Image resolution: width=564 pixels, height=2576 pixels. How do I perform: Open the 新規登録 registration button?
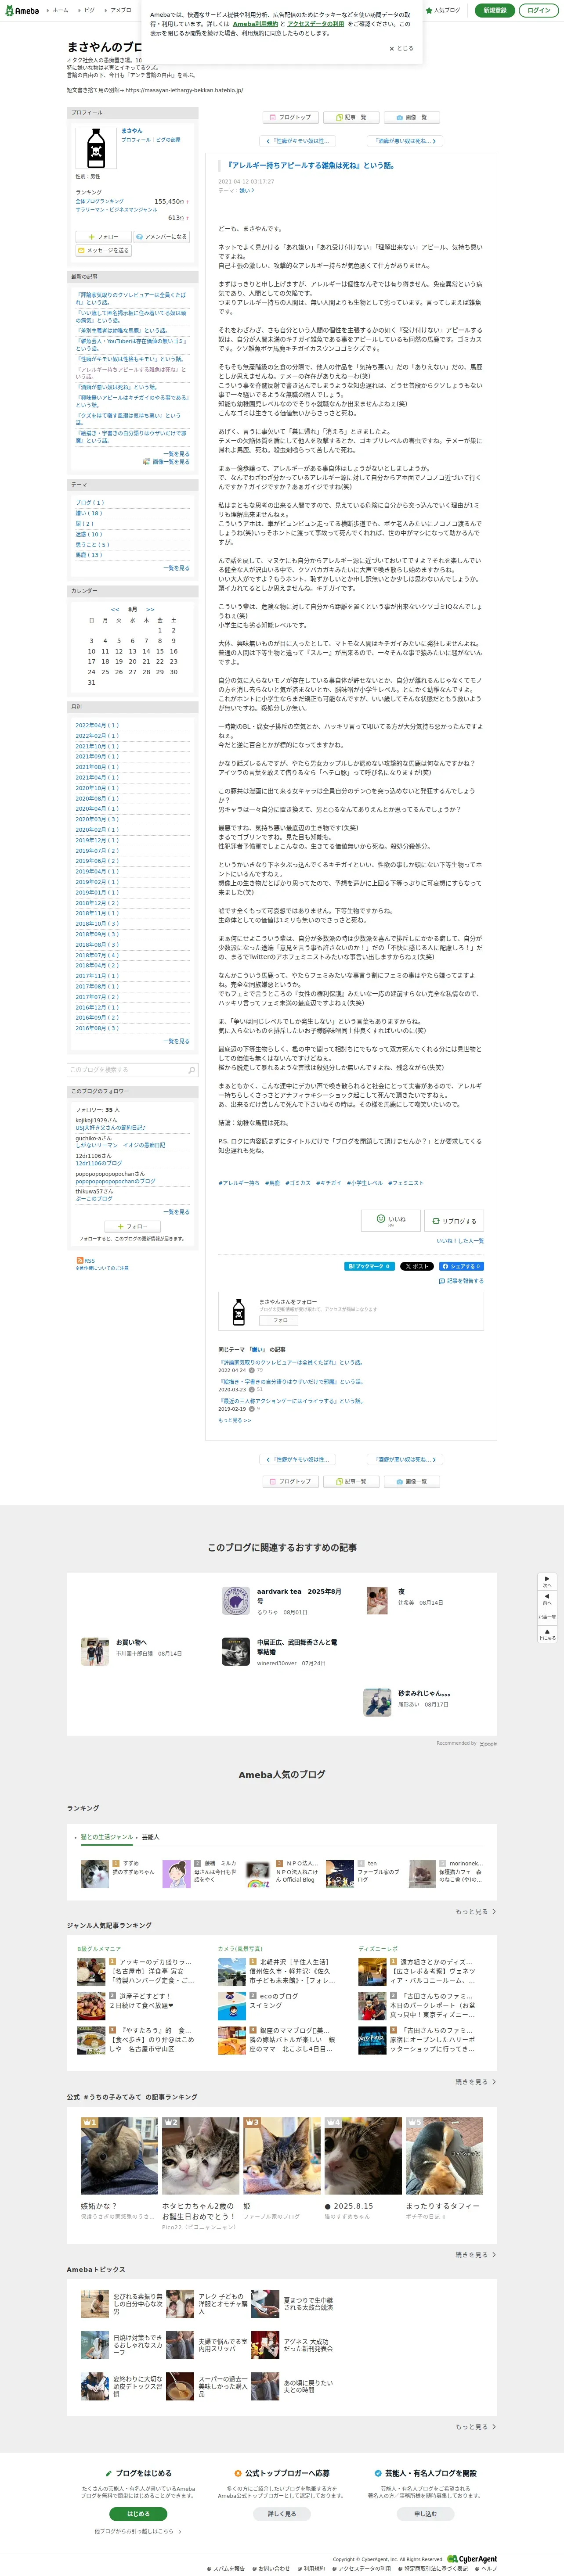click(494, 10)
